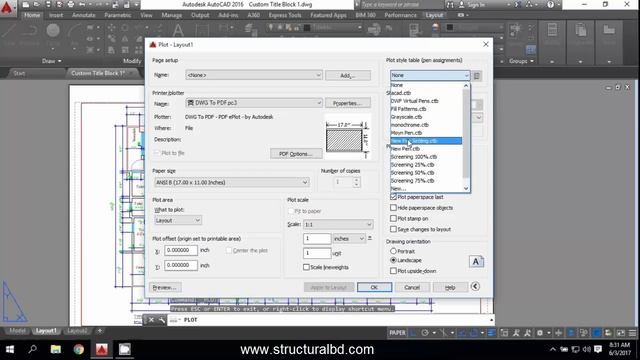Enable Scale lineweights checkbox
Viewport: 640px width, 360px height.
(306, 267)
